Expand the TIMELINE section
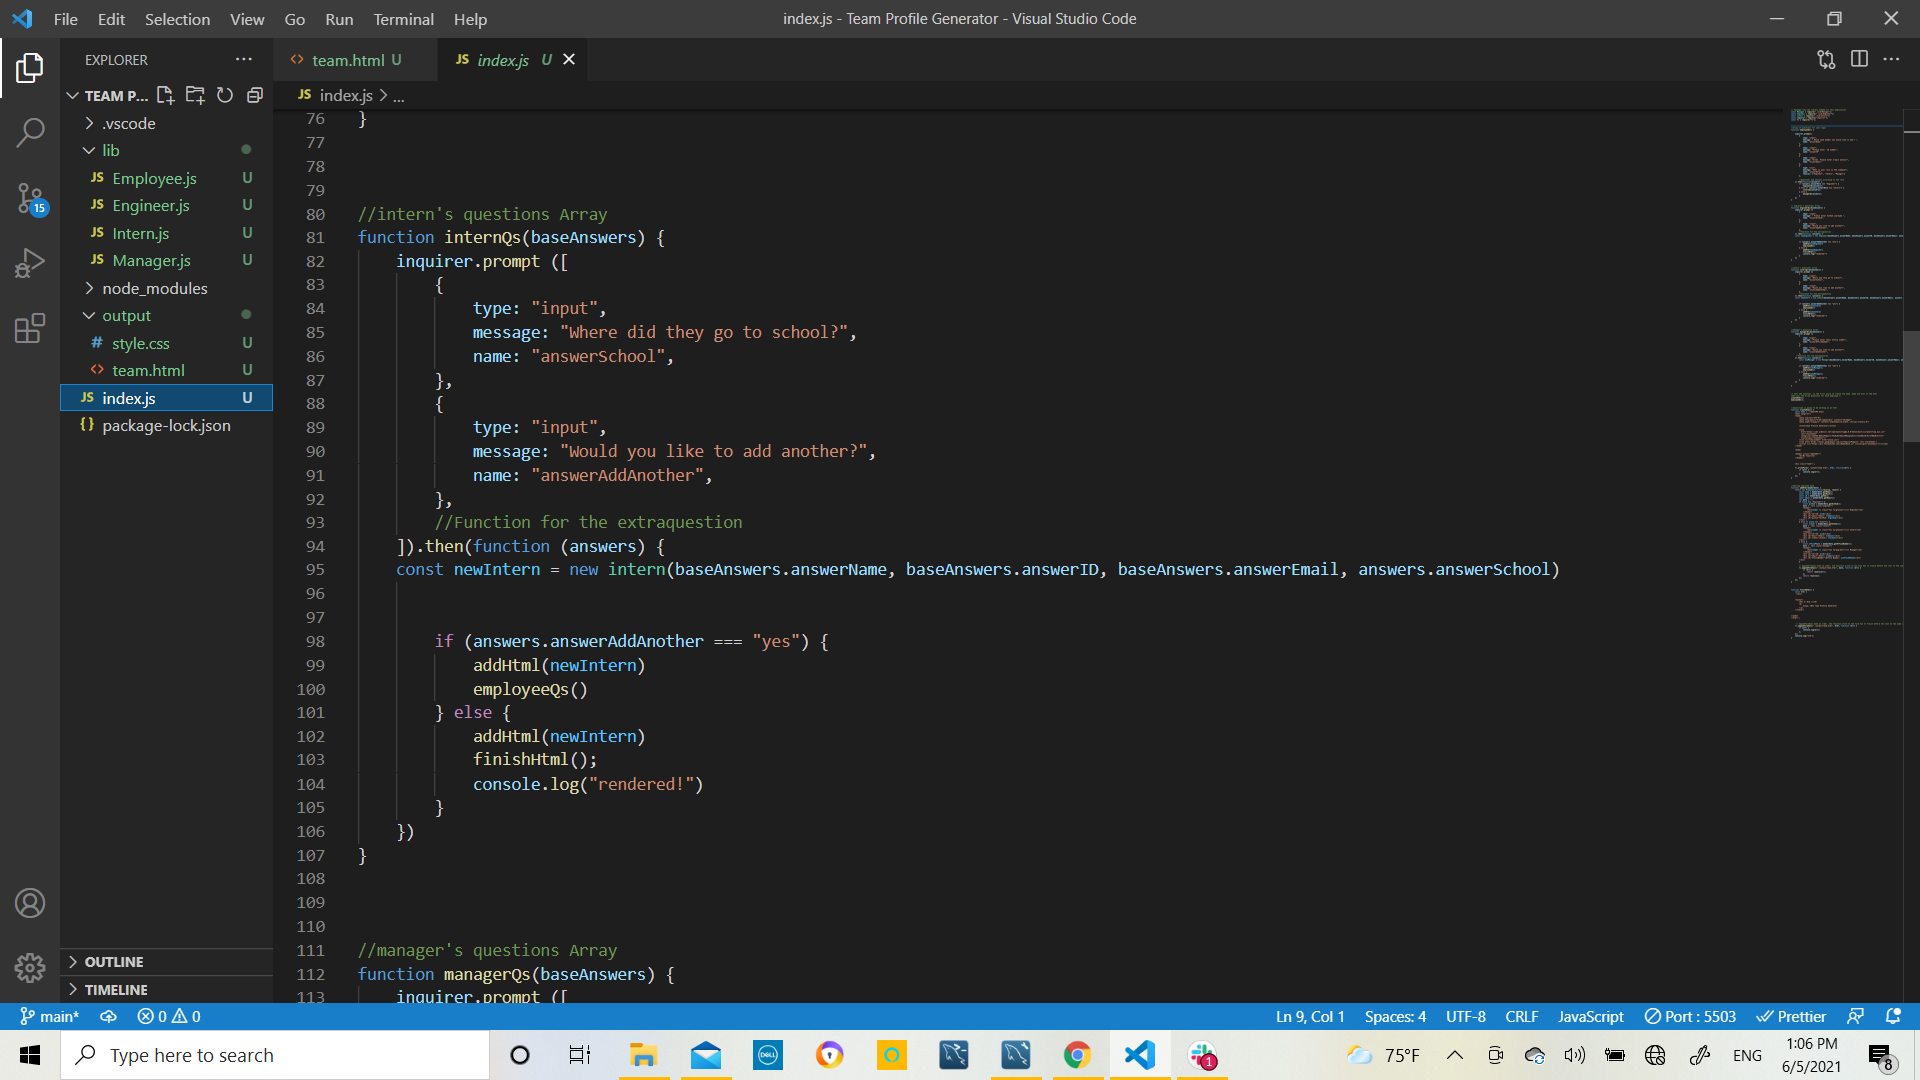 (166, 990)
